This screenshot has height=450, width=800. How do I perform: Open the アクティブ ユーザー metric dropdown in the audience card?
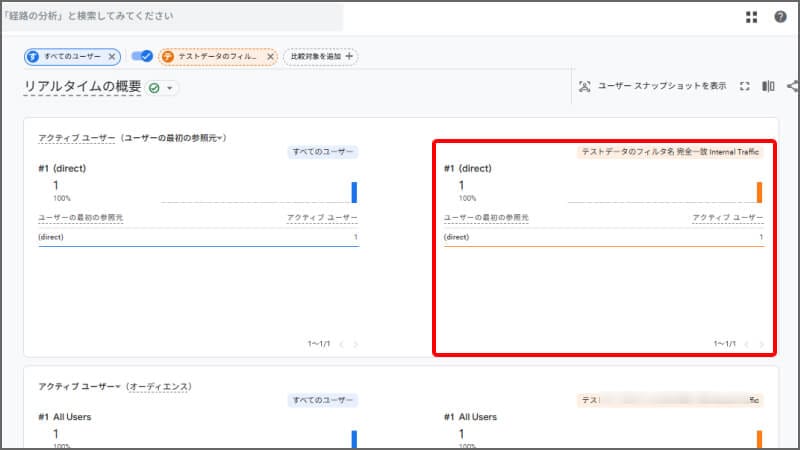point(79,386)
